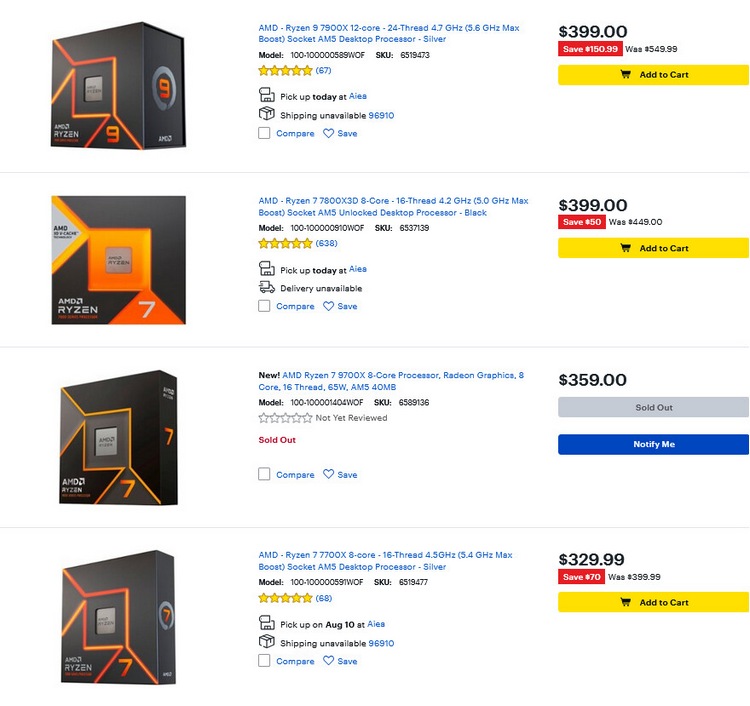Click the Save heart icon for Ryzen 7 9700X
The width and height of the screenshot is (750, 706).
328,475
